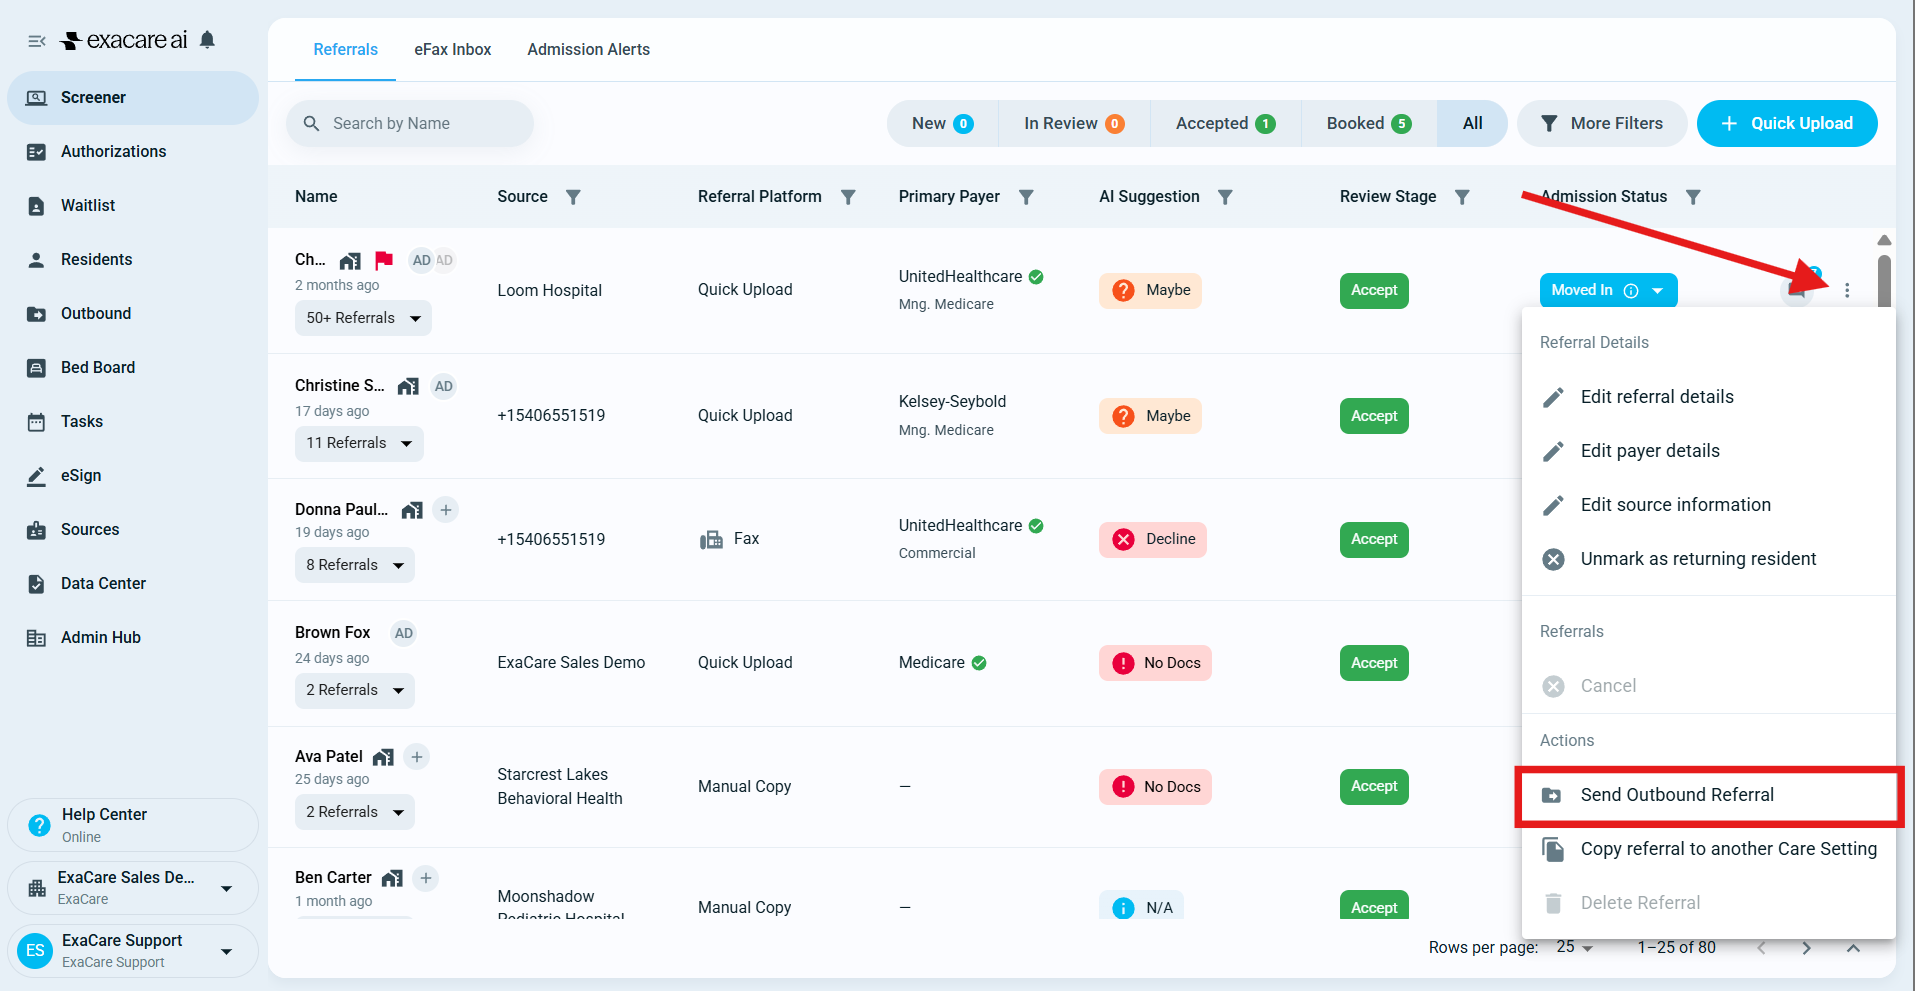
Task: Click the info icon in the Moved In status
Action: [1631, 291]
